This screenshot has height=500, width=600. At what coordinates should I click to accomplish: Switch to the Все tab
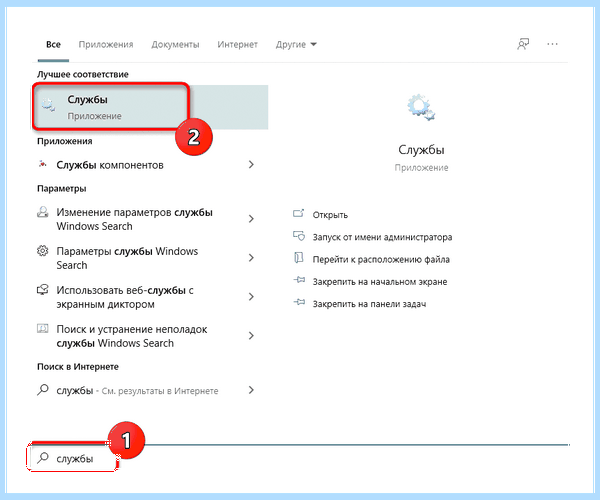click(53, 44)
